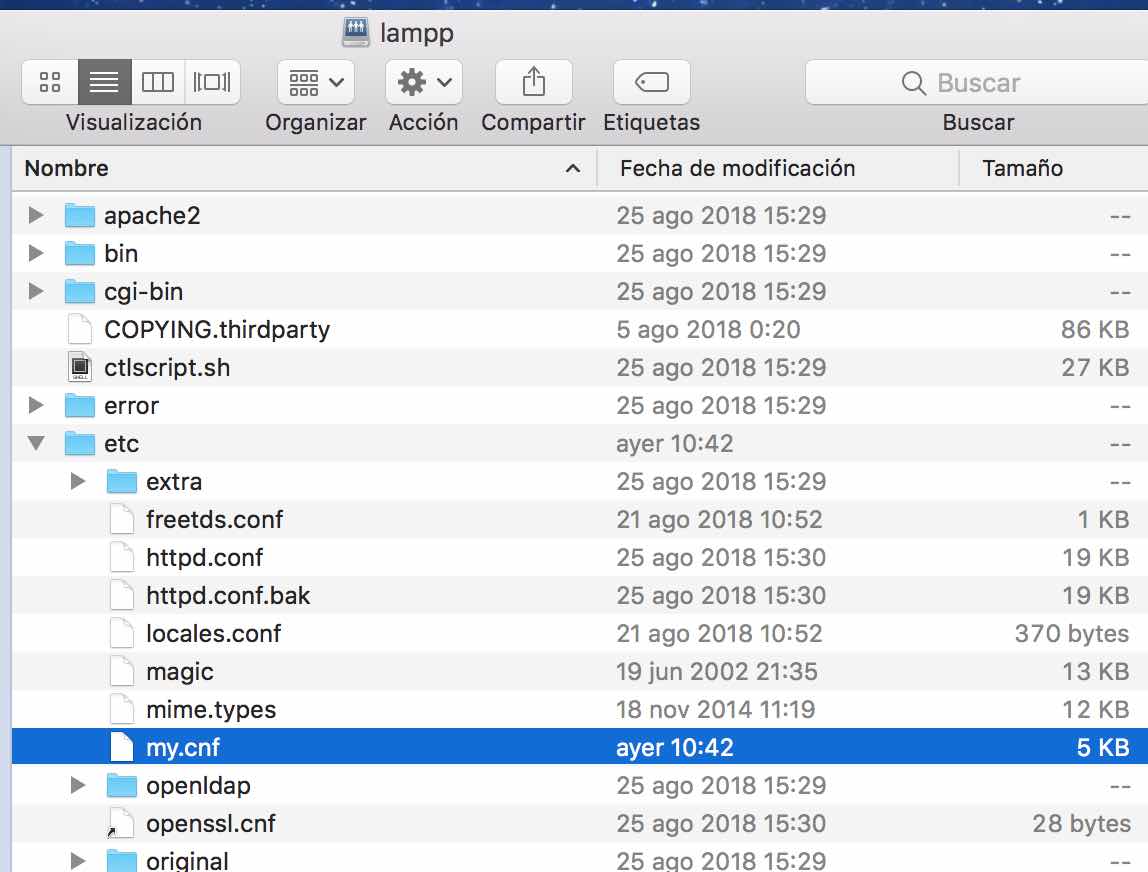Expand the openldap folder
The height and width of the screenshot is (872, 1148).
tap(79, 785)
